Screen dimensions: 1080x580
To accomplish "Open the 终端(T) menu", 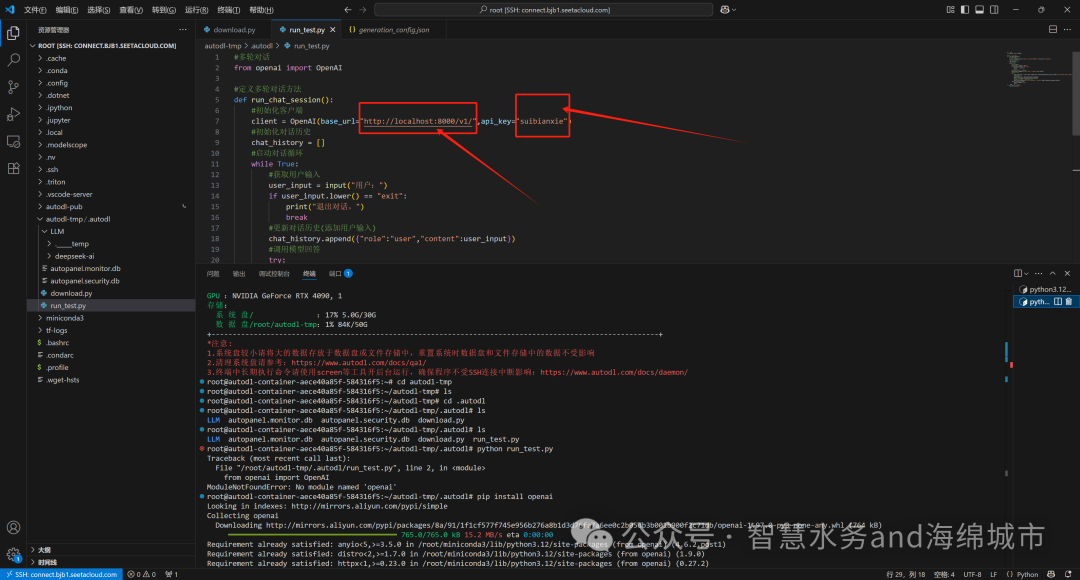I will 229,10.
